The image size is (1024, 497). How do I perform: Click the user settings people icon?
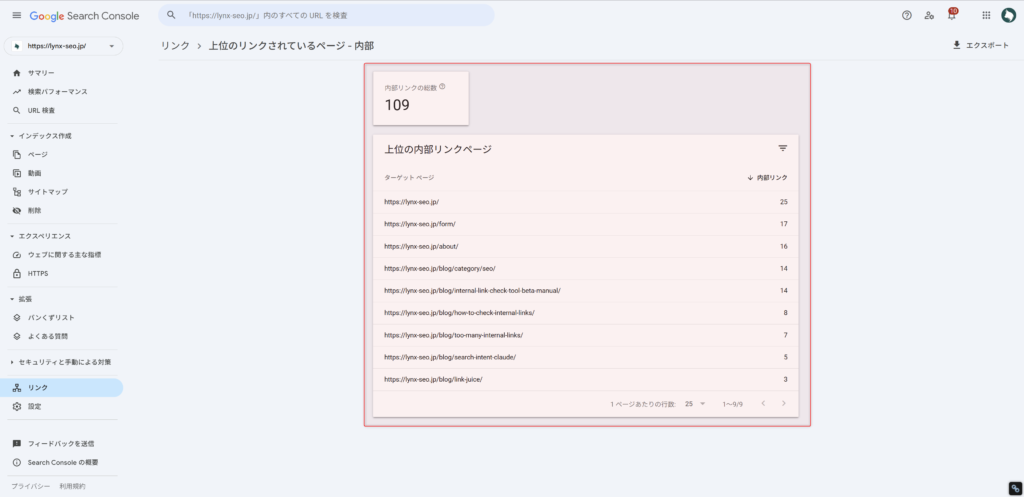(929, 16)
